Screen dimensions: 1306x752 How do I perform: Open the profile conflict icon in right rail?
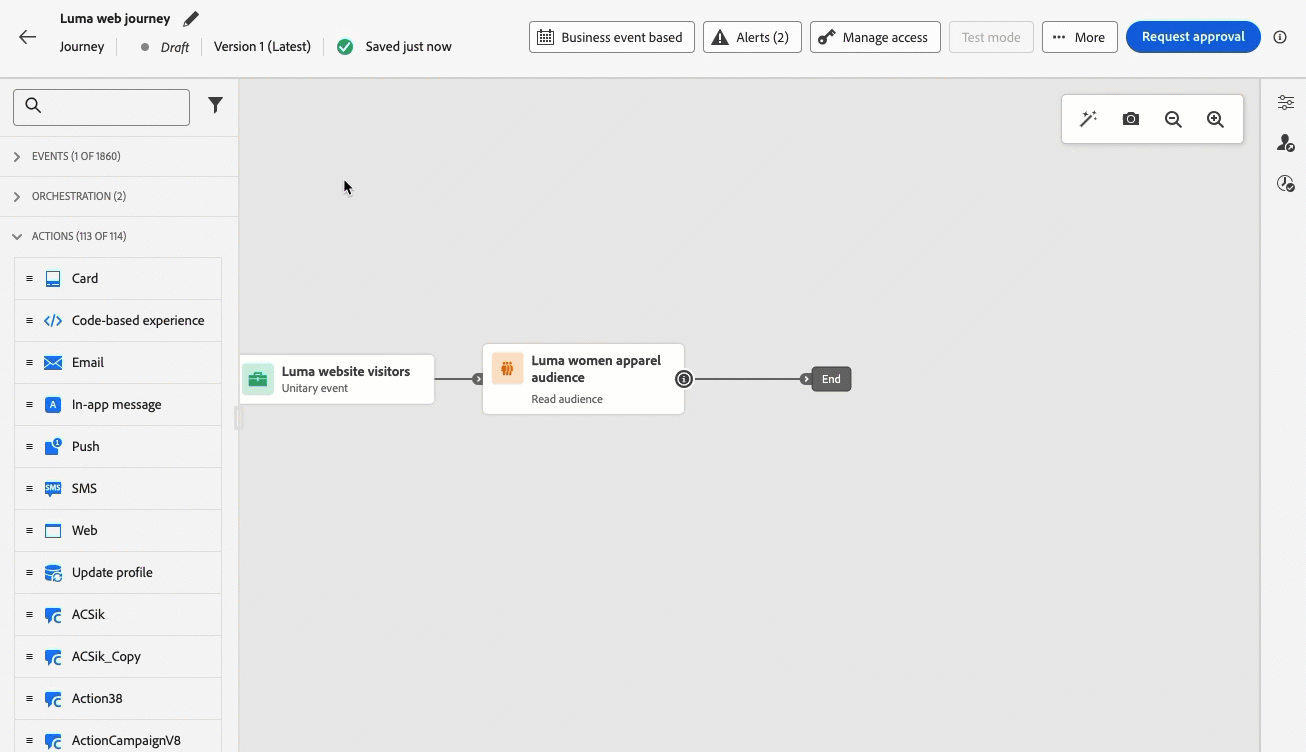[1286, 143]
